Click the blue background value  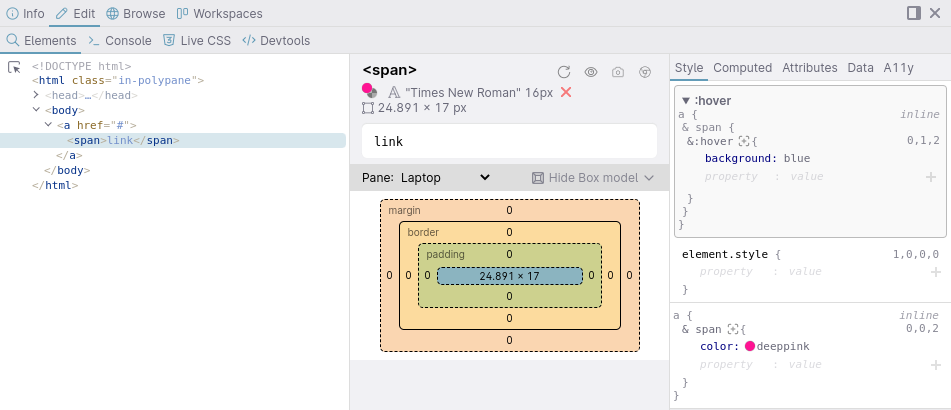point(797,158)
